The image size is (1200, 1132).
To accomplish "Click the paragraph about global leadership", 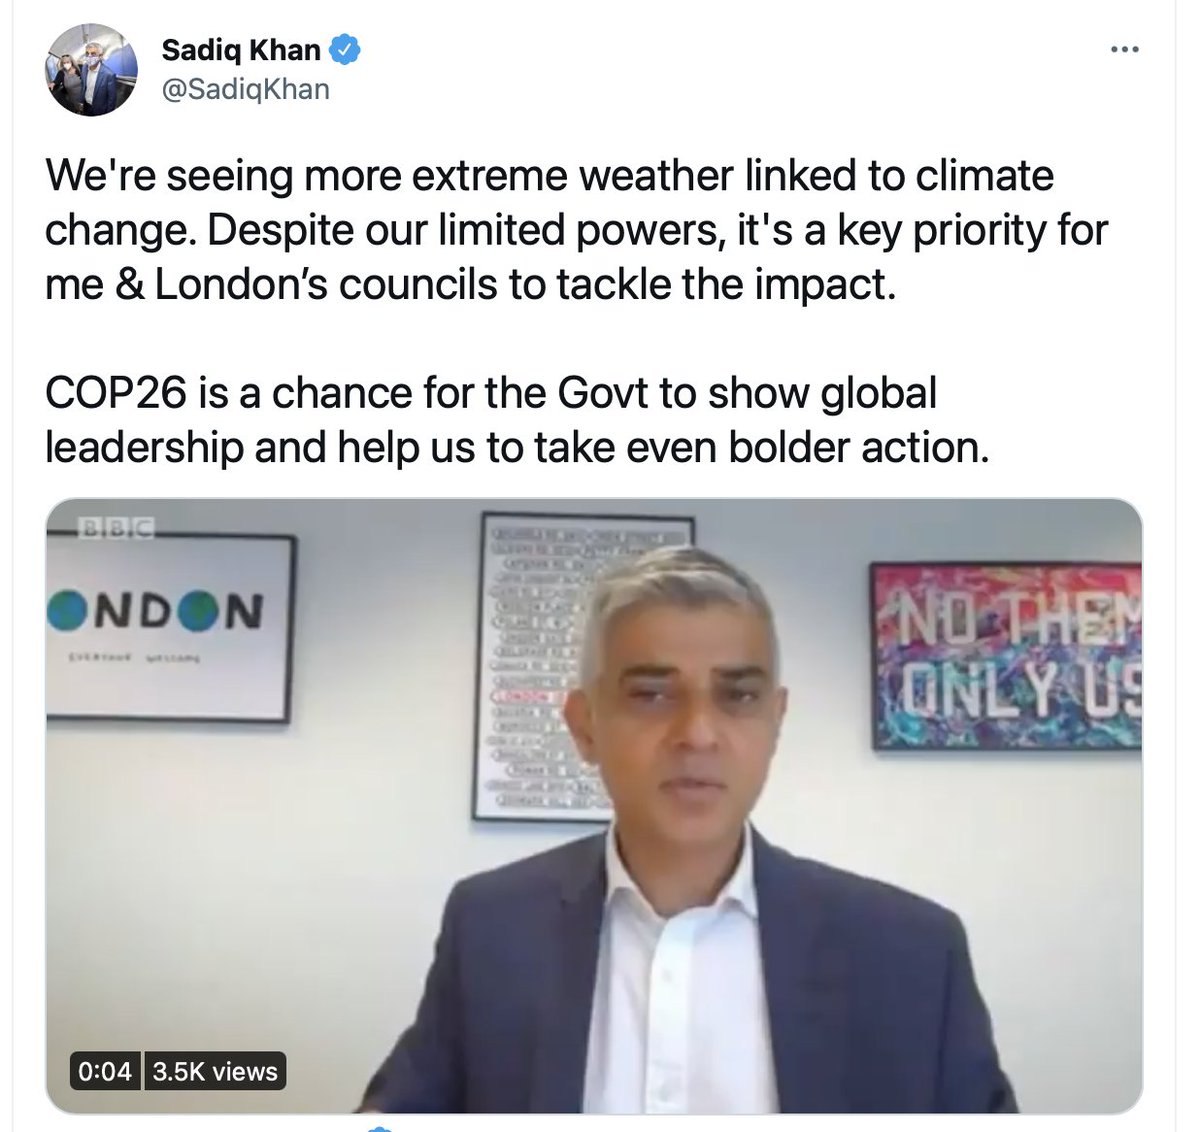I will tap(517, 420).
